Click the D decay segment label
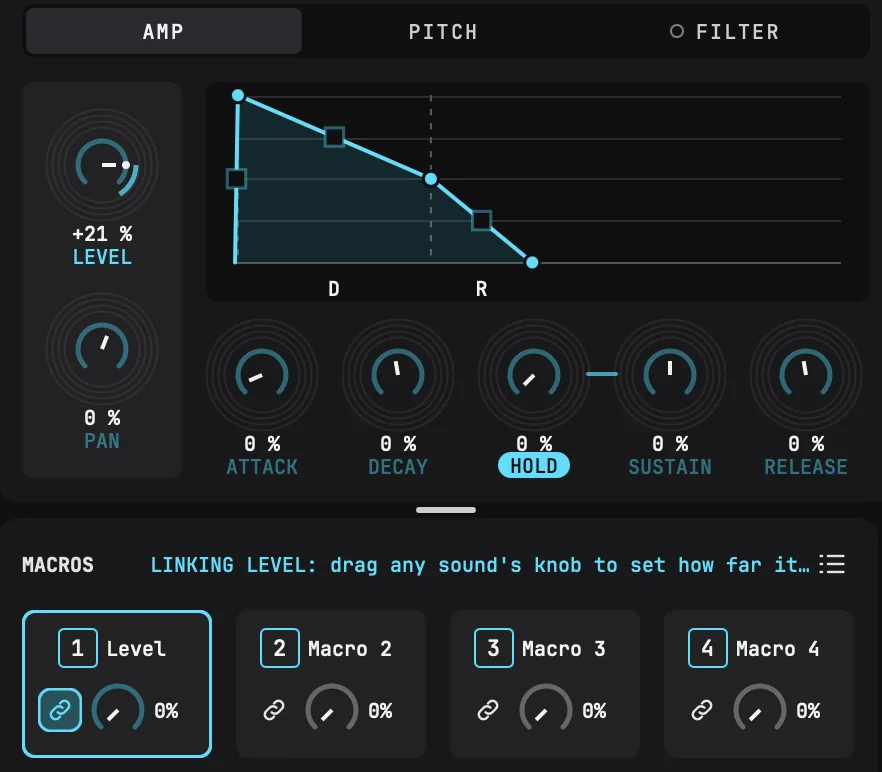Image resolution: width=882 pixels, height=772 pixels. point(334,289)
